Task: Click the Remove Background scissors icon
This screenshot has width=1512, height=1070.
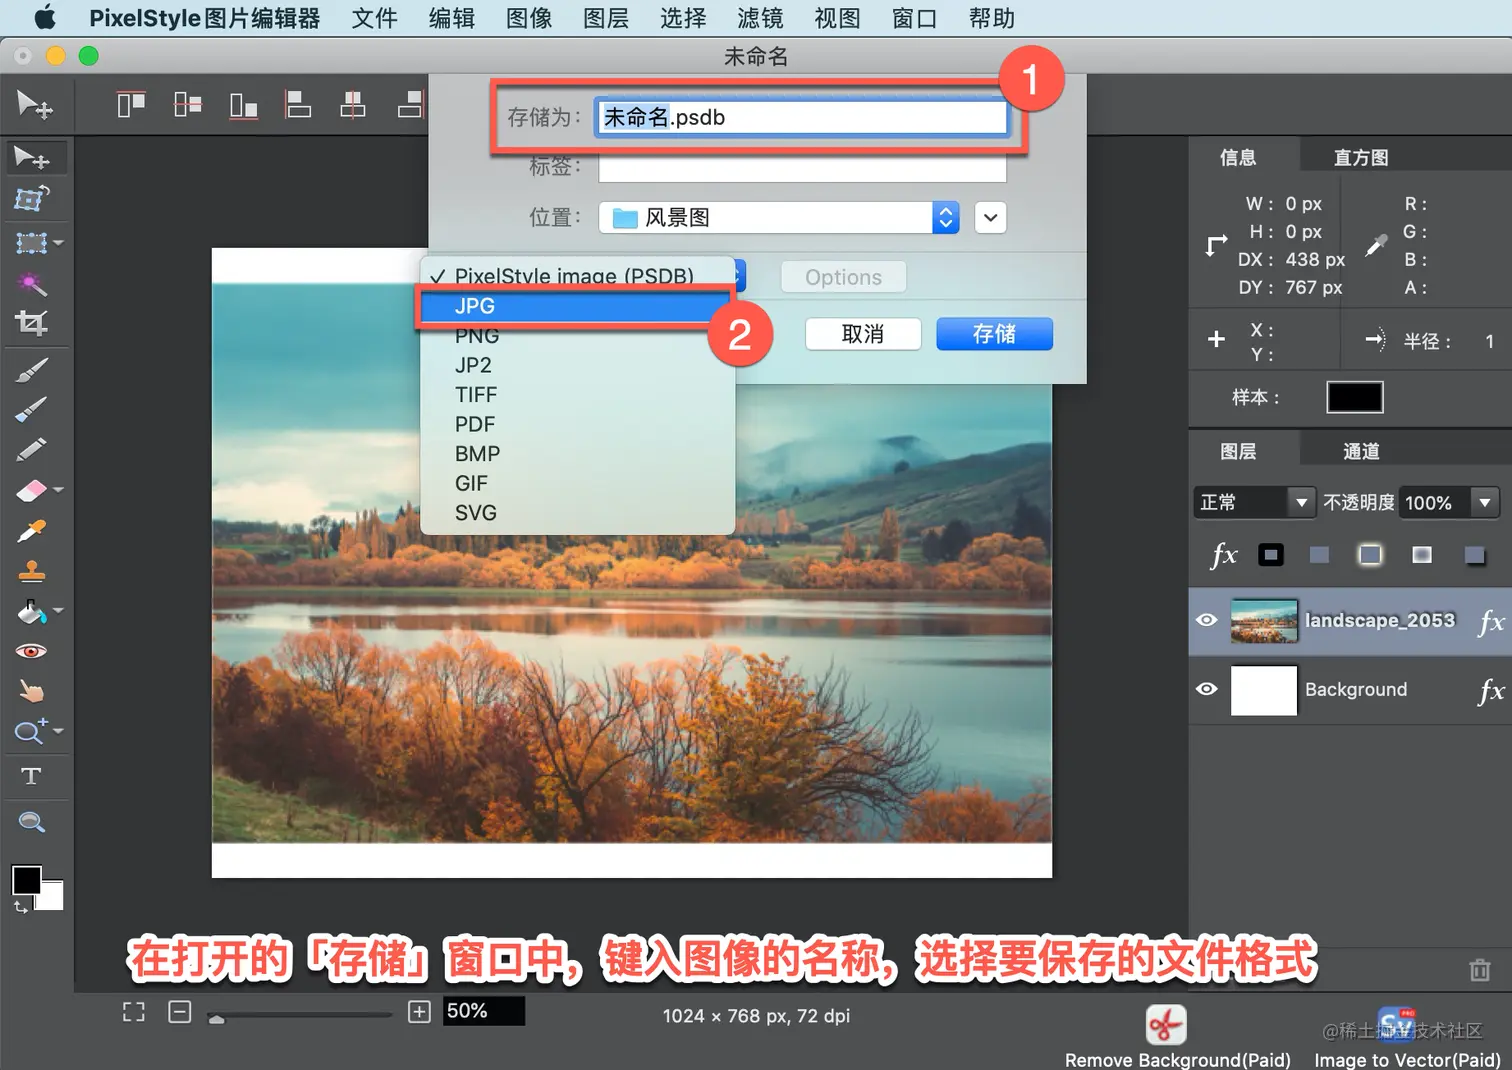Action: tap(1165, 1025)
